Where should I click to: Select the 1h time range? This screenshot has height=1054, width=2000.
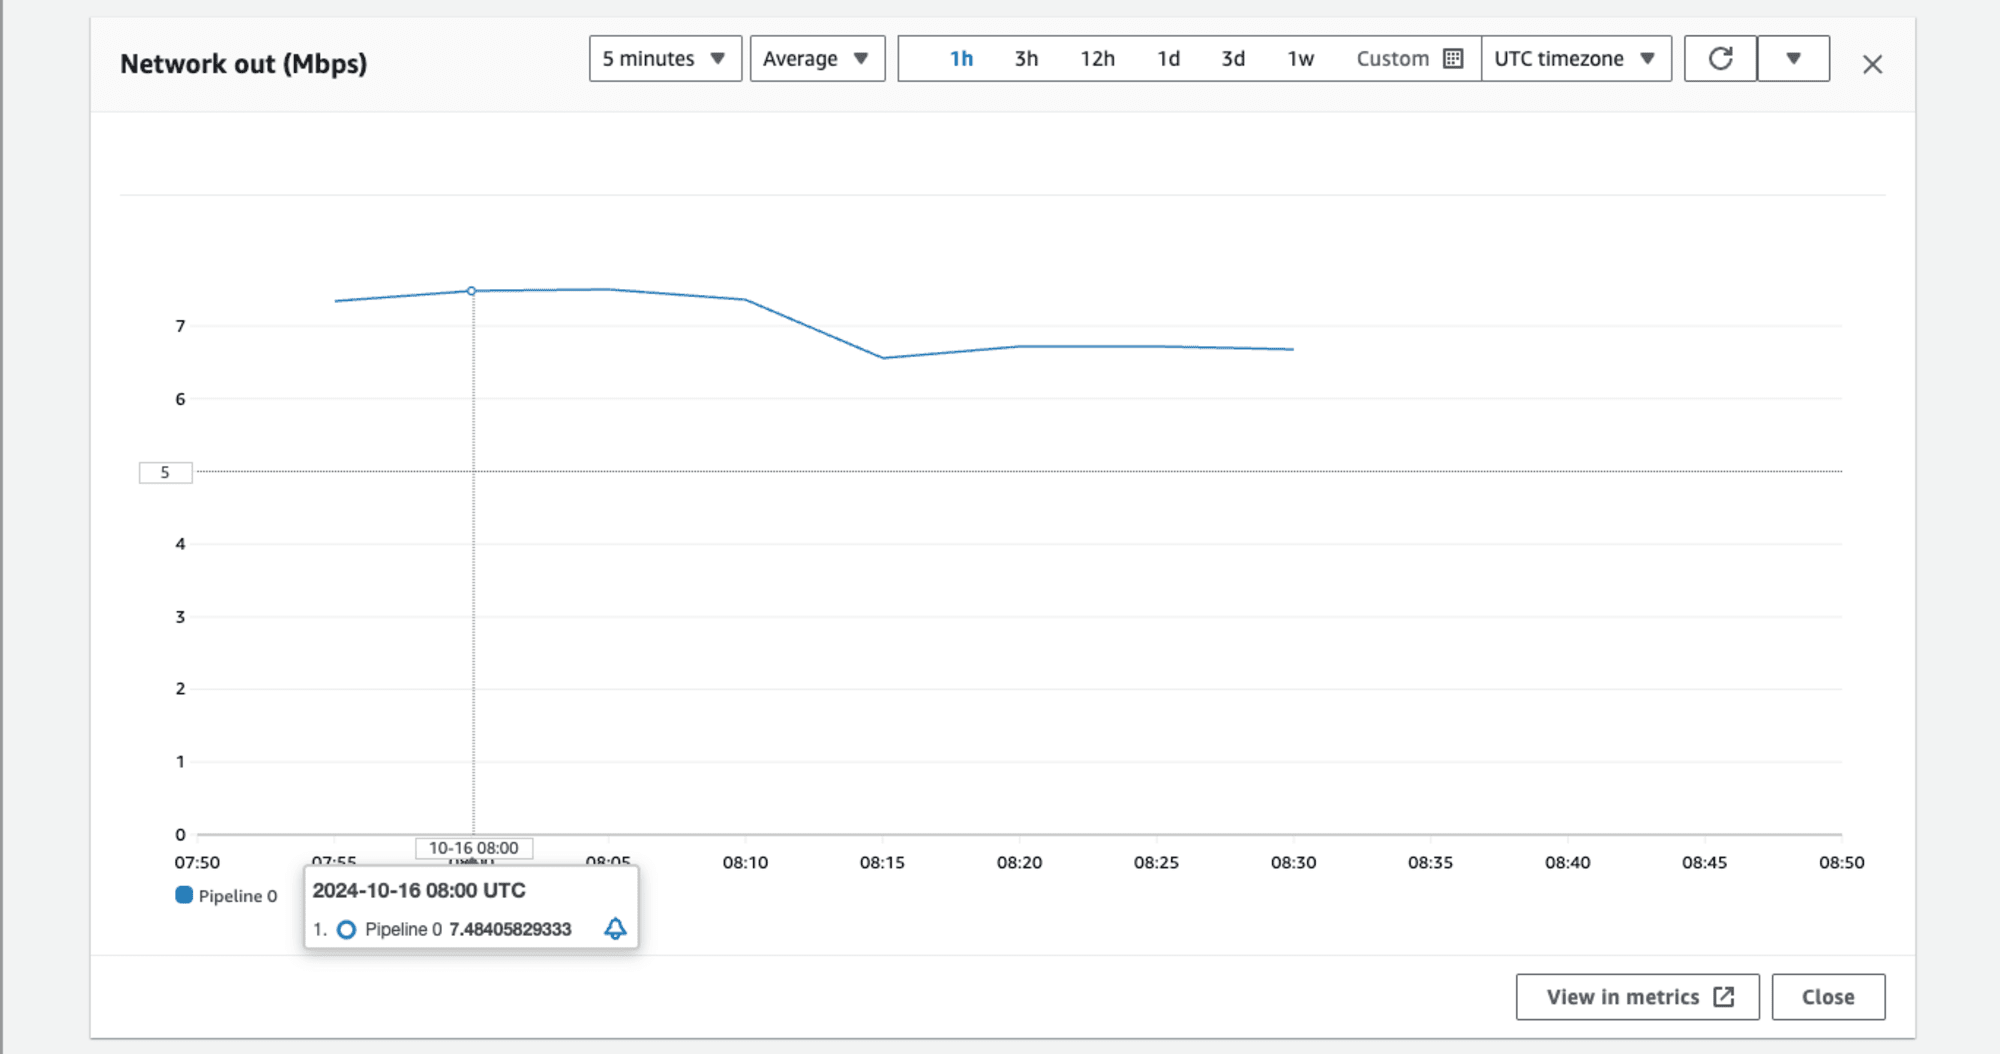(x=961, y=59)
